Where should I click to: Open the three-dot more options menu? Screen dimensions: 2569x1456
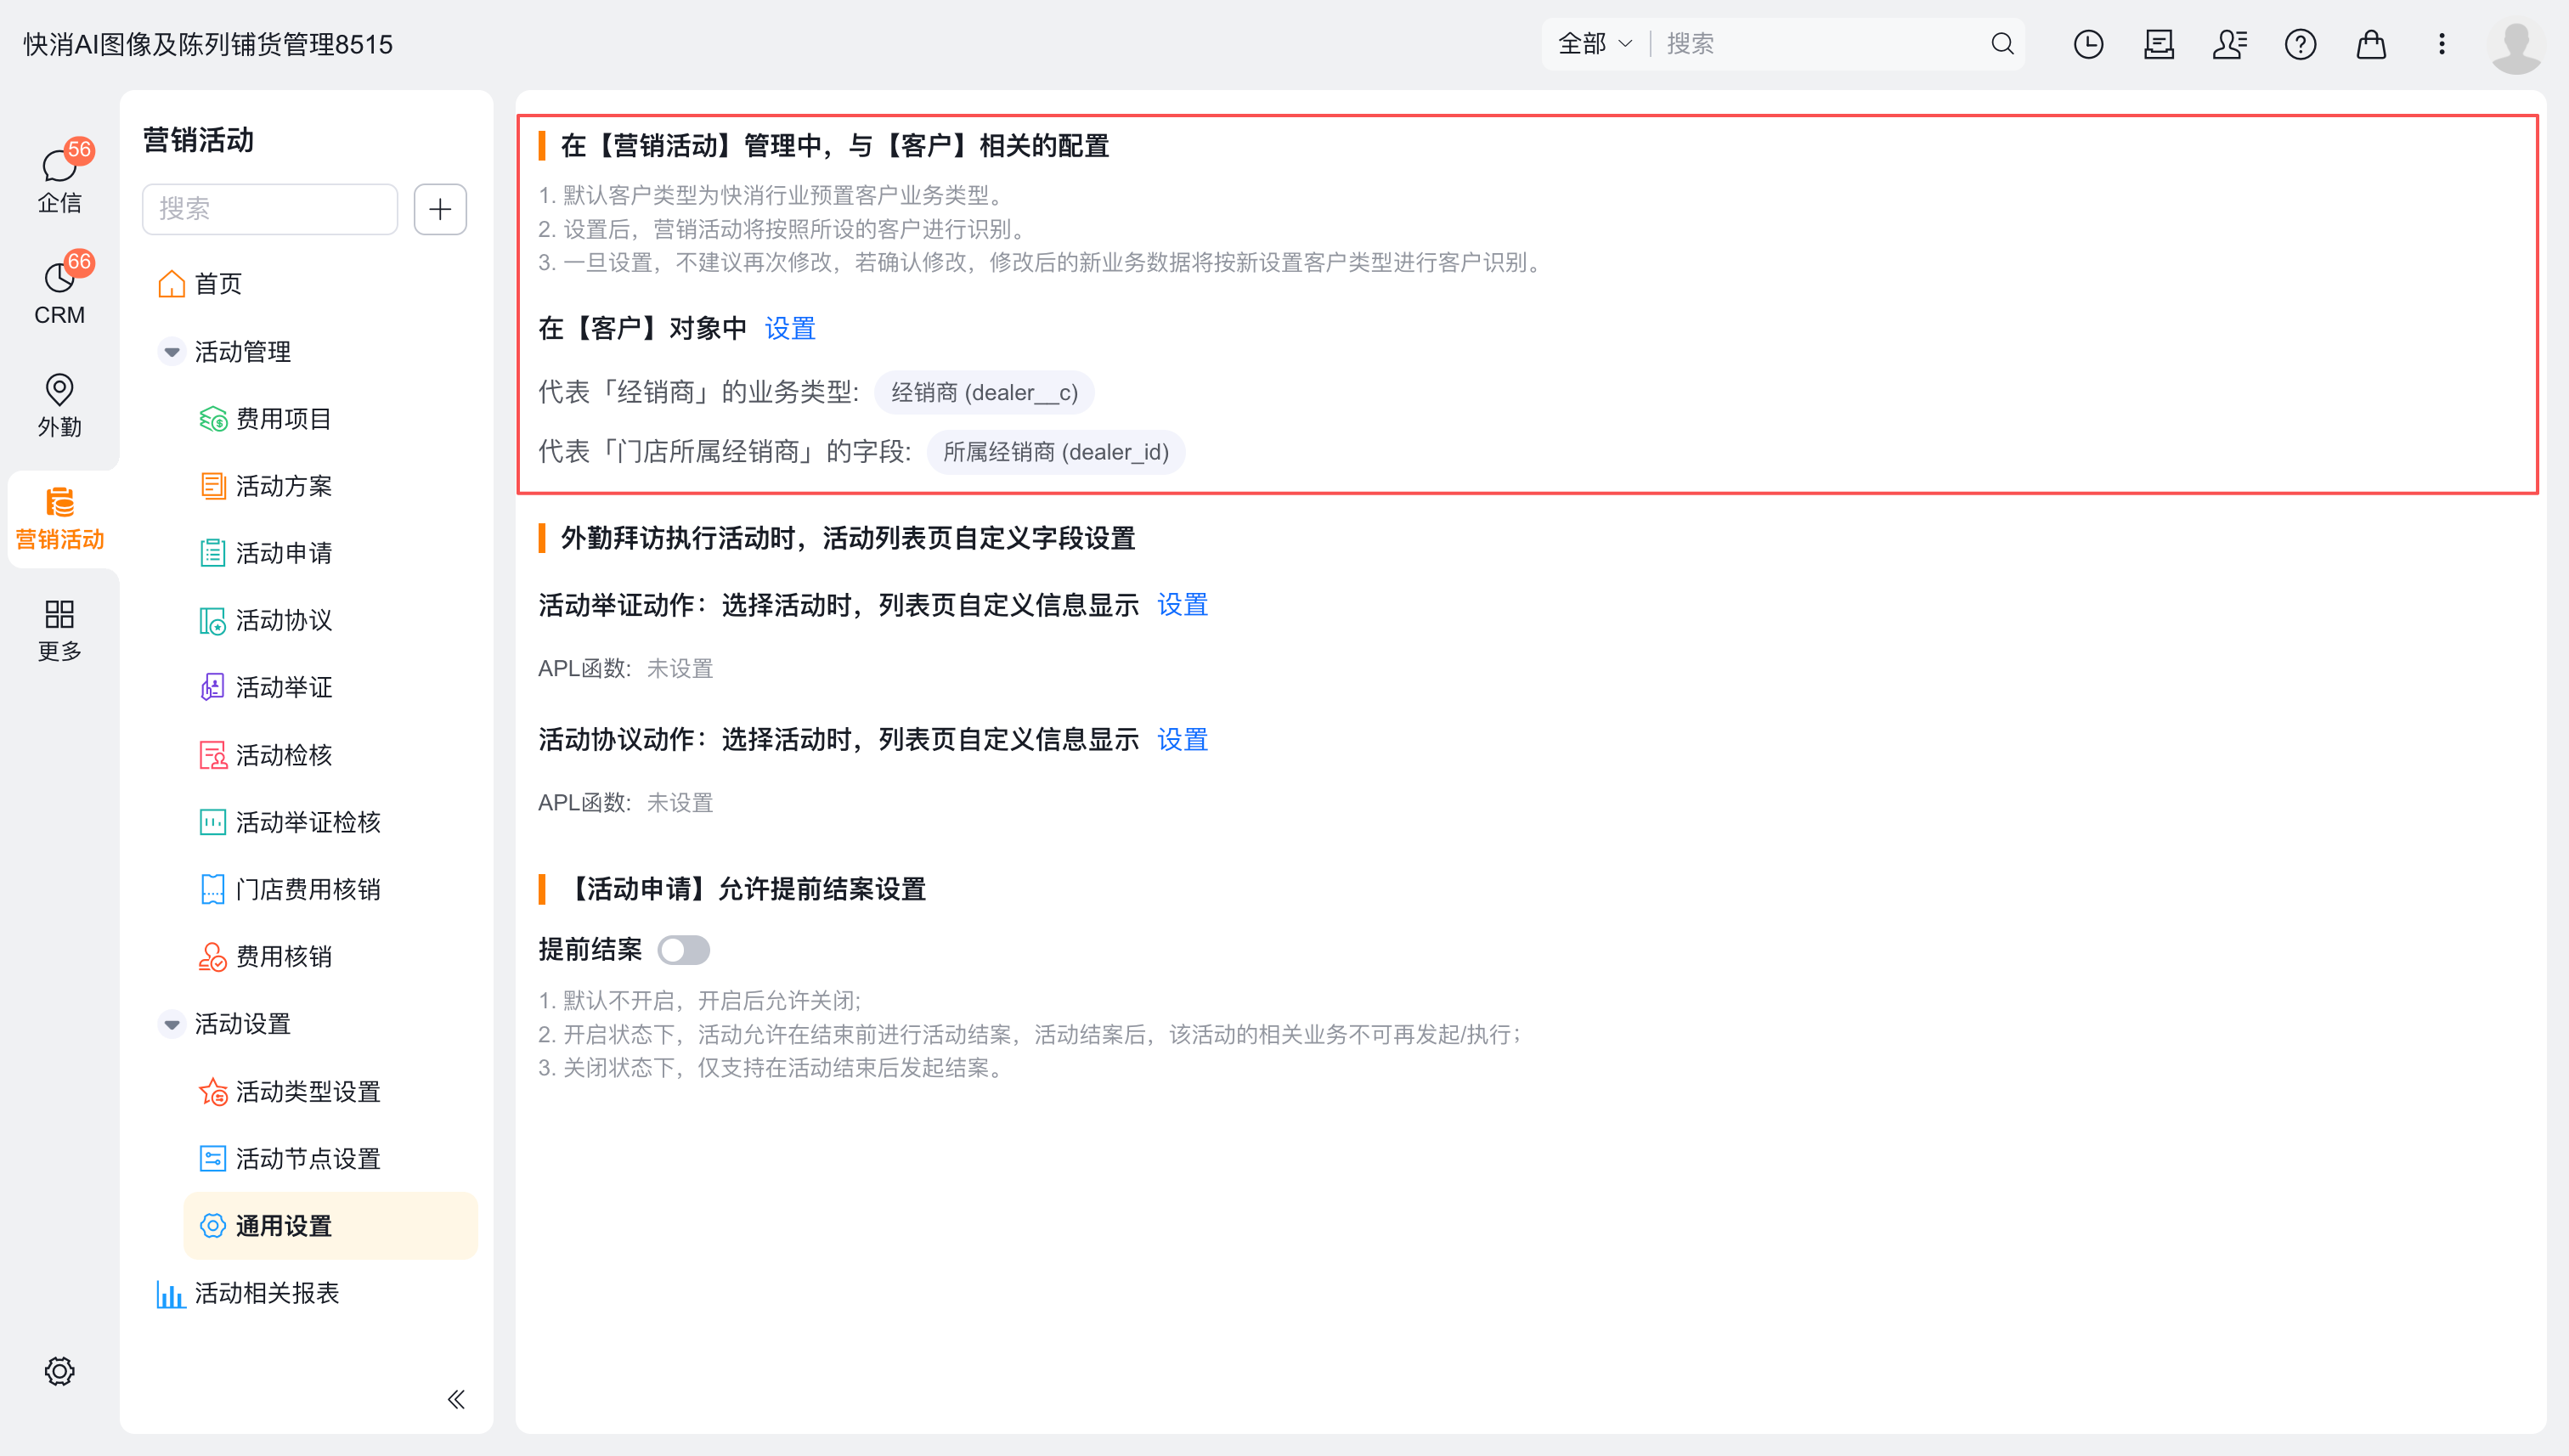2442,44
